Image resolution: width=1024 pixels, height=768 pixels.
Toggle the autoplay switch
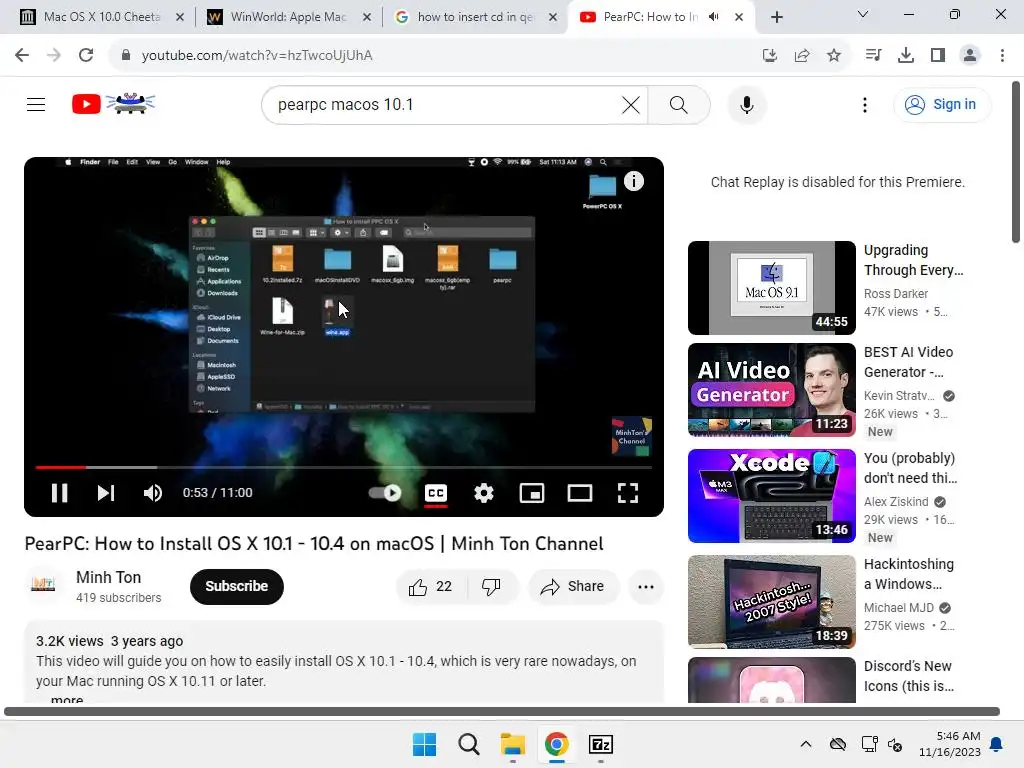pos(385,493)
